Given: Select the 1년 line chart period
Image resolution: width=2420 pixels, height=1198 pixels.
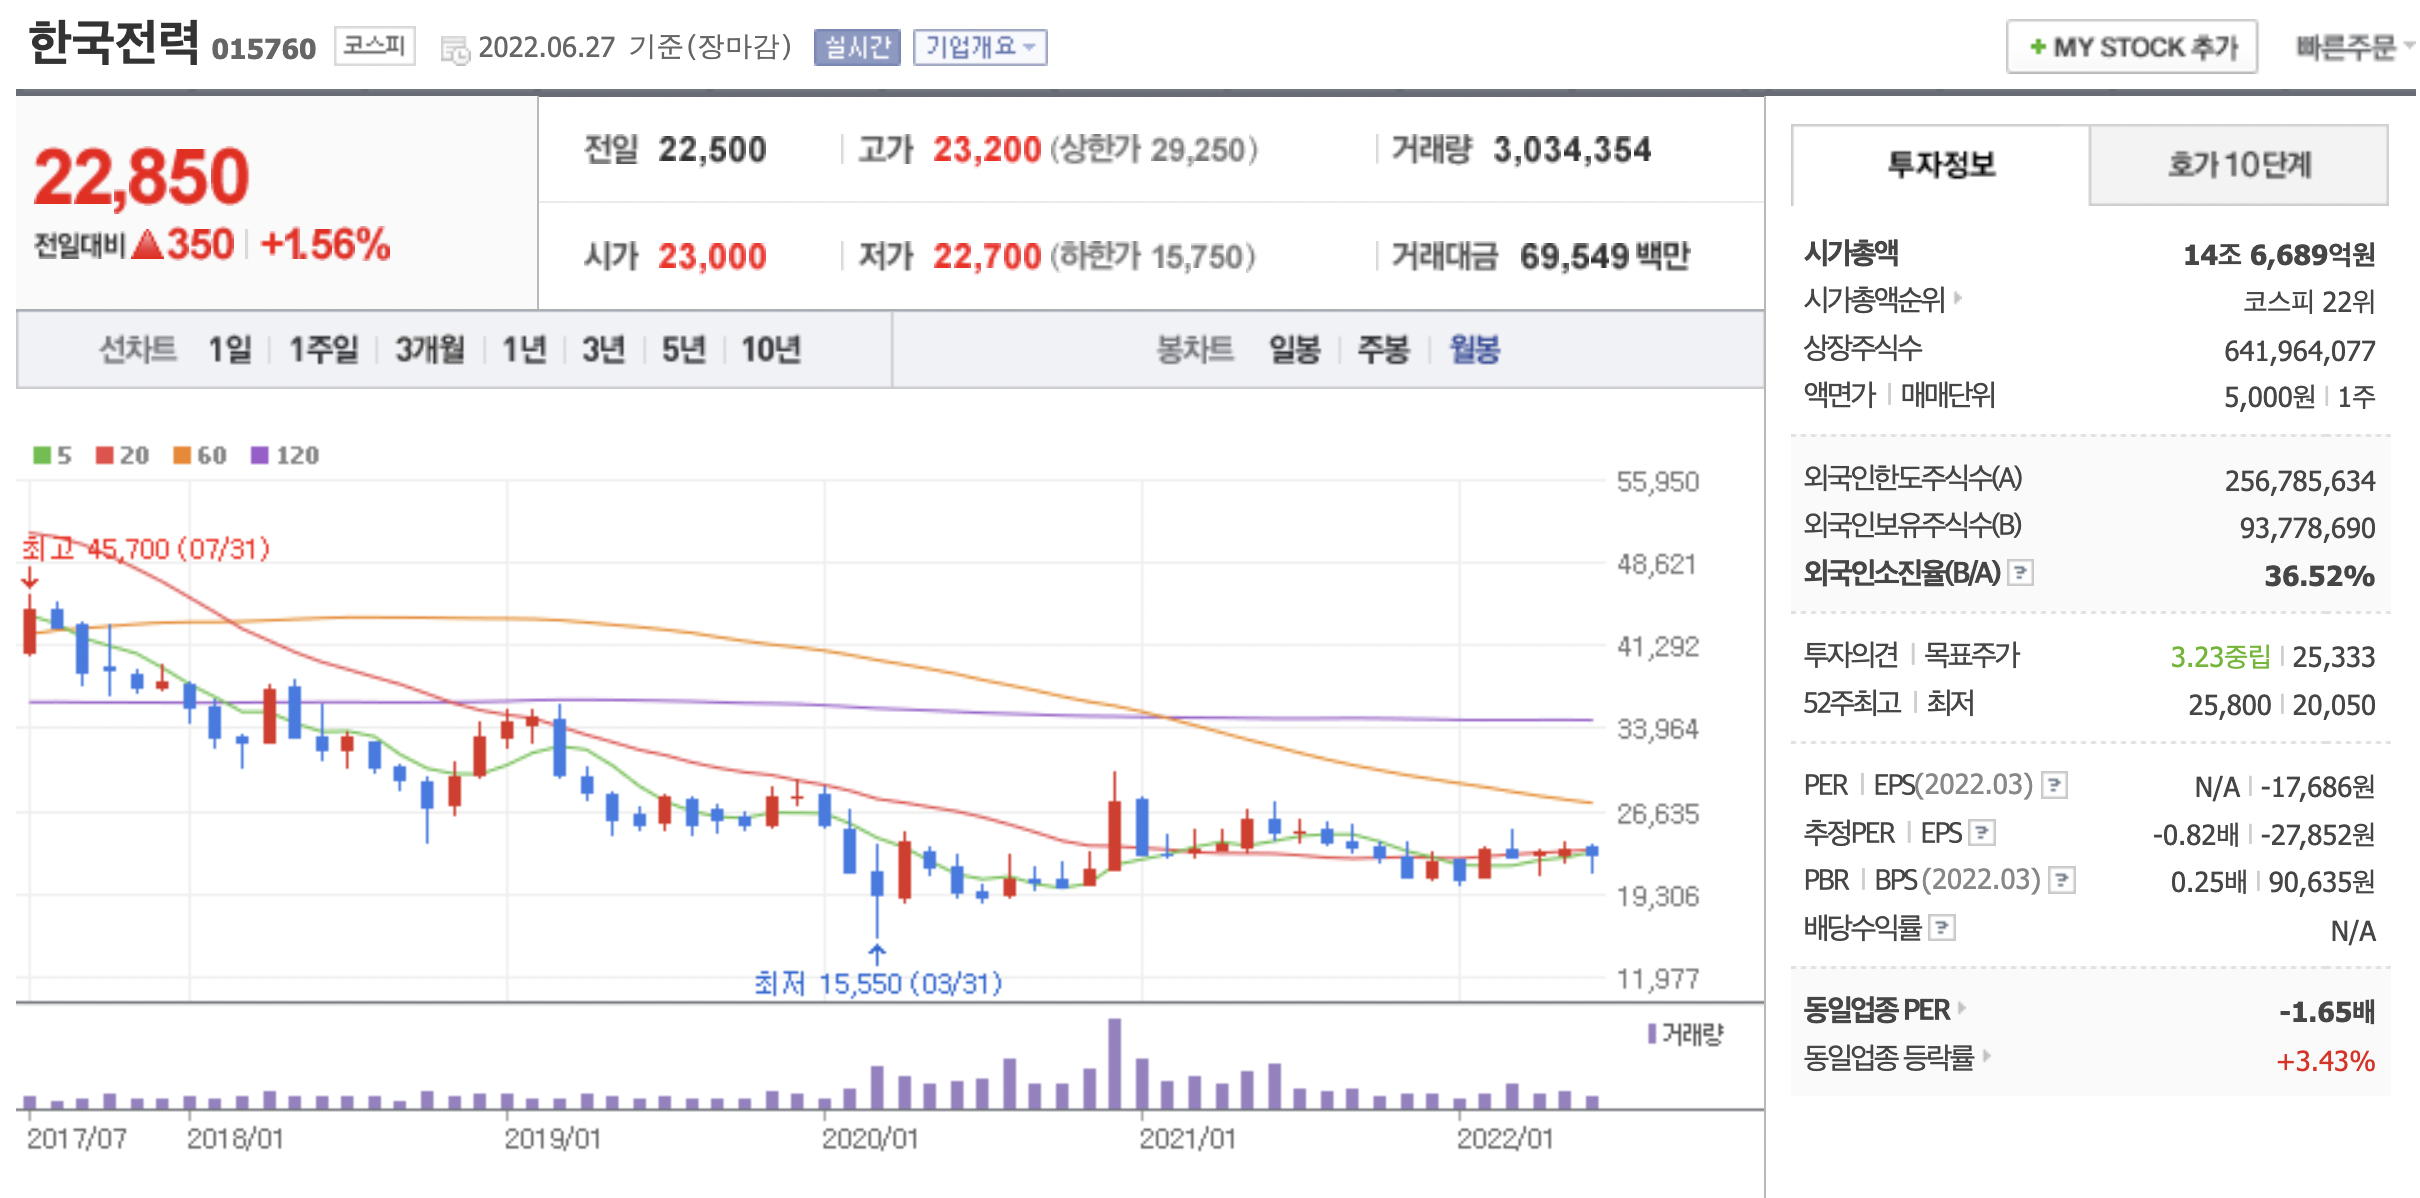Looking at the screenshot, I should coord(524,349).
